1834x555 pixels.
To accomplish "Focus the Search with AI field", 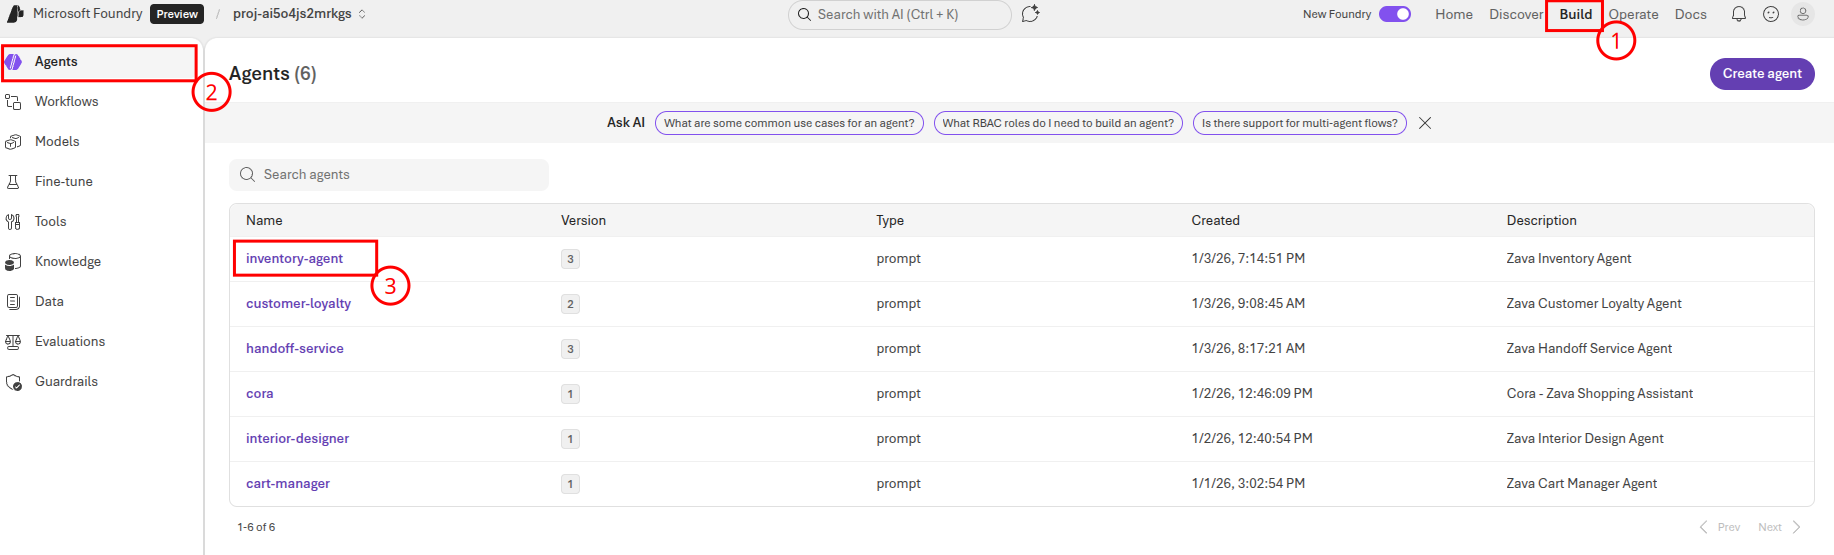I will tap(899, 14).
